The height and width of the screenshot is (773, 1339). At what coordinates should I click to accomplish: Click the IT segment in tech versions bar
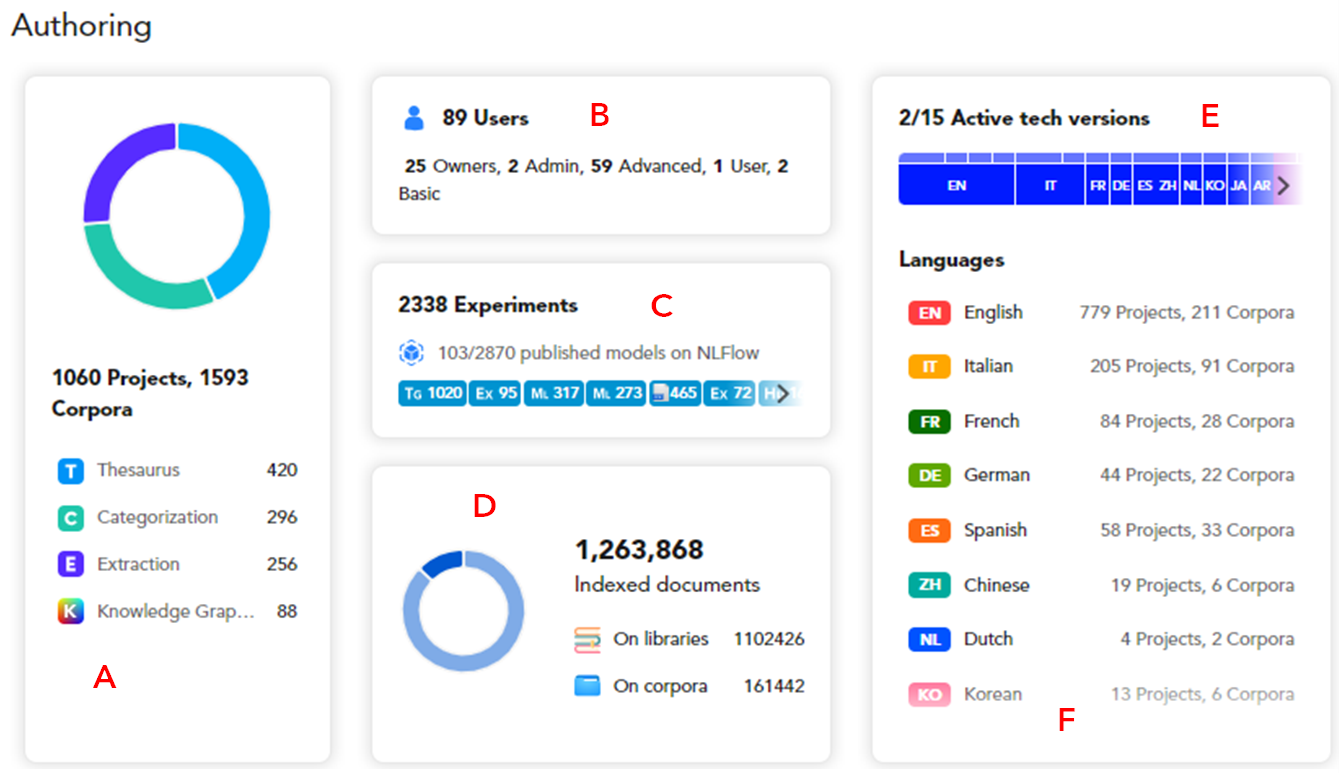click(x=1050, y=186)
